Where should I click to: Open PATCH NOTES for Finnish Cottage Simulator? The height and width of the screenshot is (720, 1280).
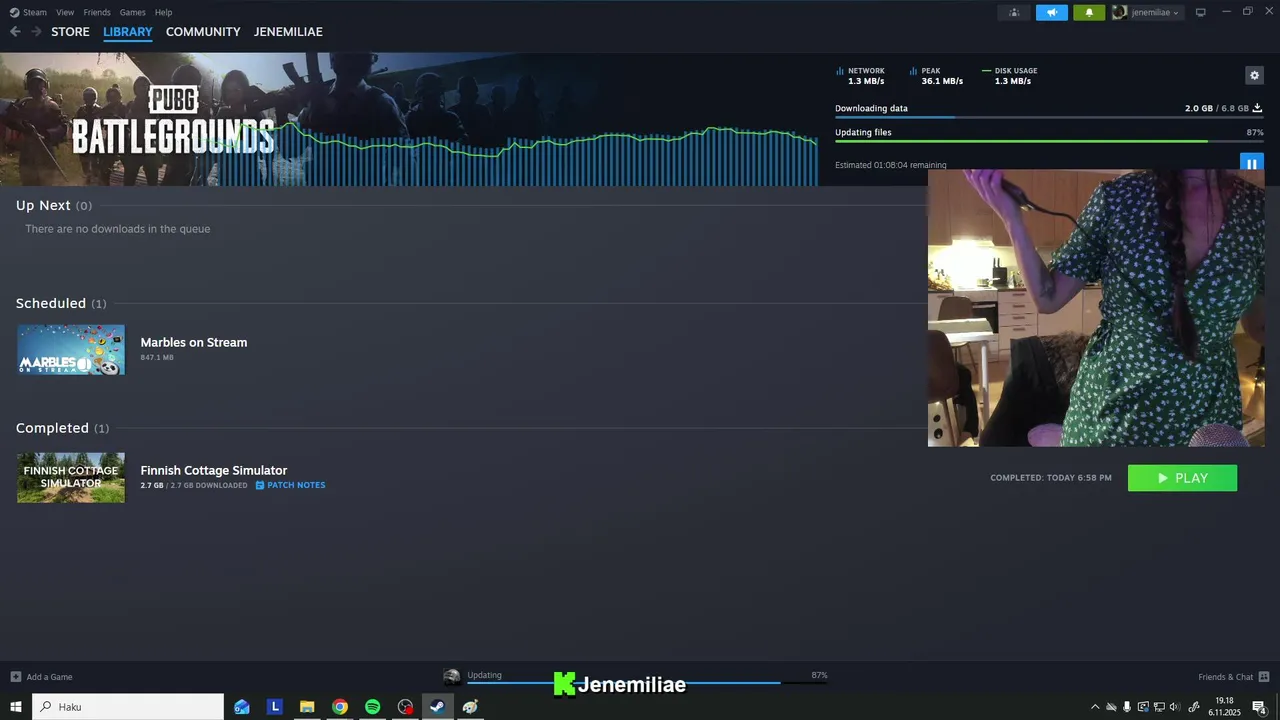pos(290,485)
